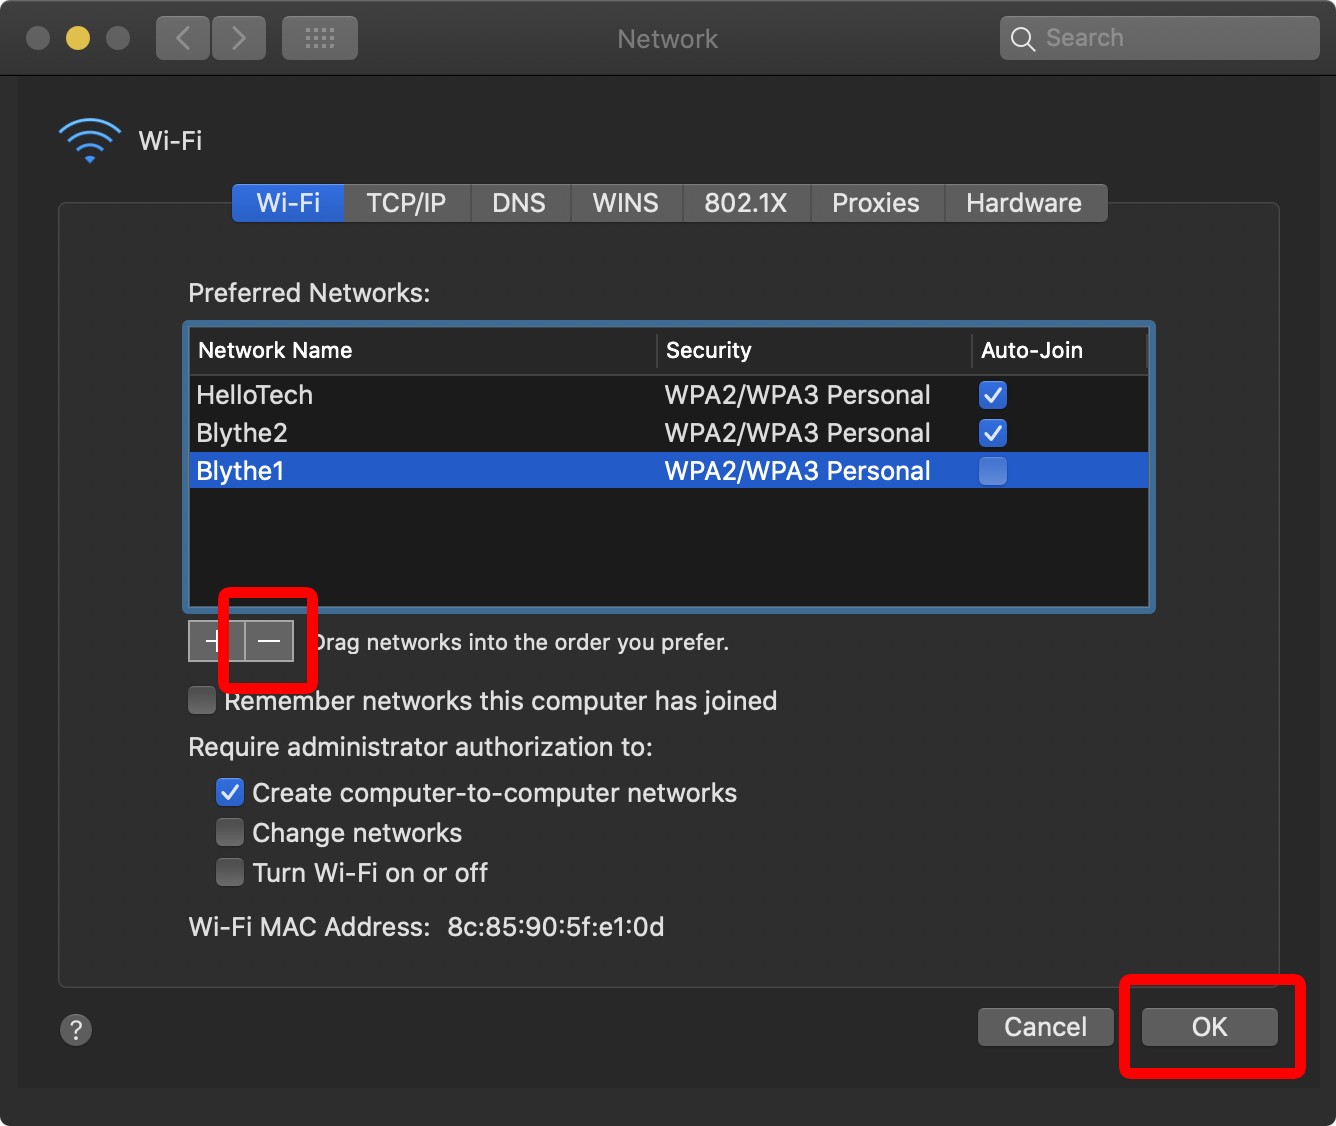The height and width of the screenshot is (1126, 1336).
Task: Switch to the TCP/IP tab
Action: [x=406, y=203]
